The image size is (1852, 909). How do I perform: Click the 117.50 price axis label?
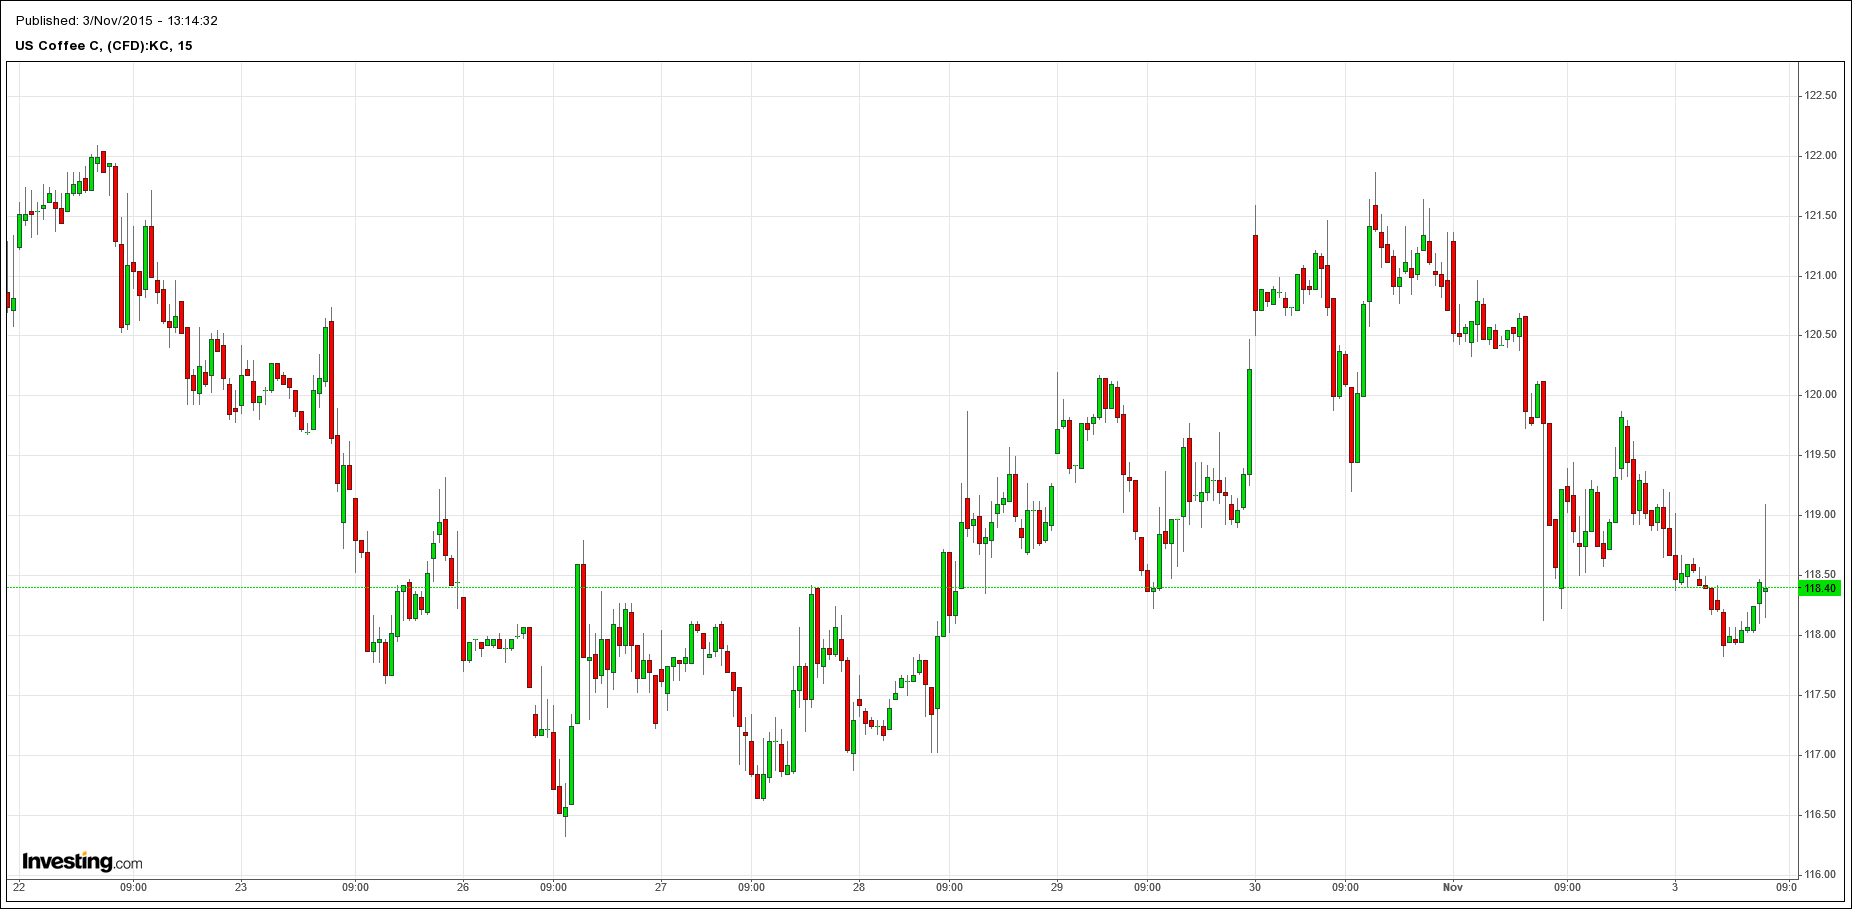point(1819,695)
